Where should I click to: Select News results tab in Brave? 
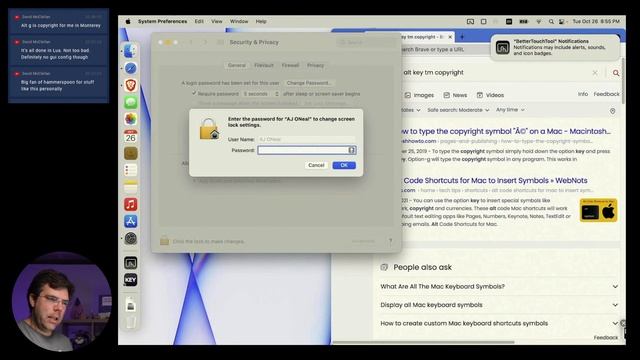point(455,95)
